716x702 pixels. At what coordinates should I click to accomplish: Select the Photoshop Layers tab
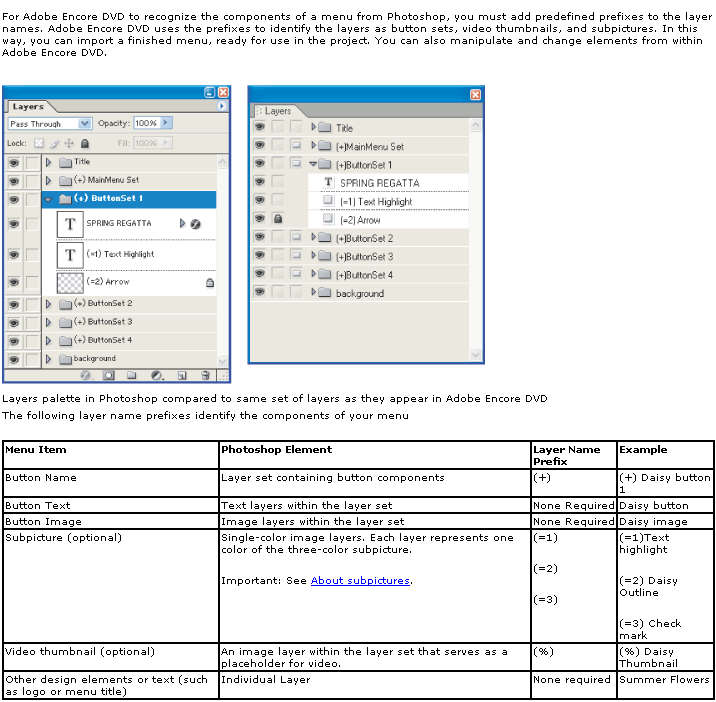click(x=28, y=106)
